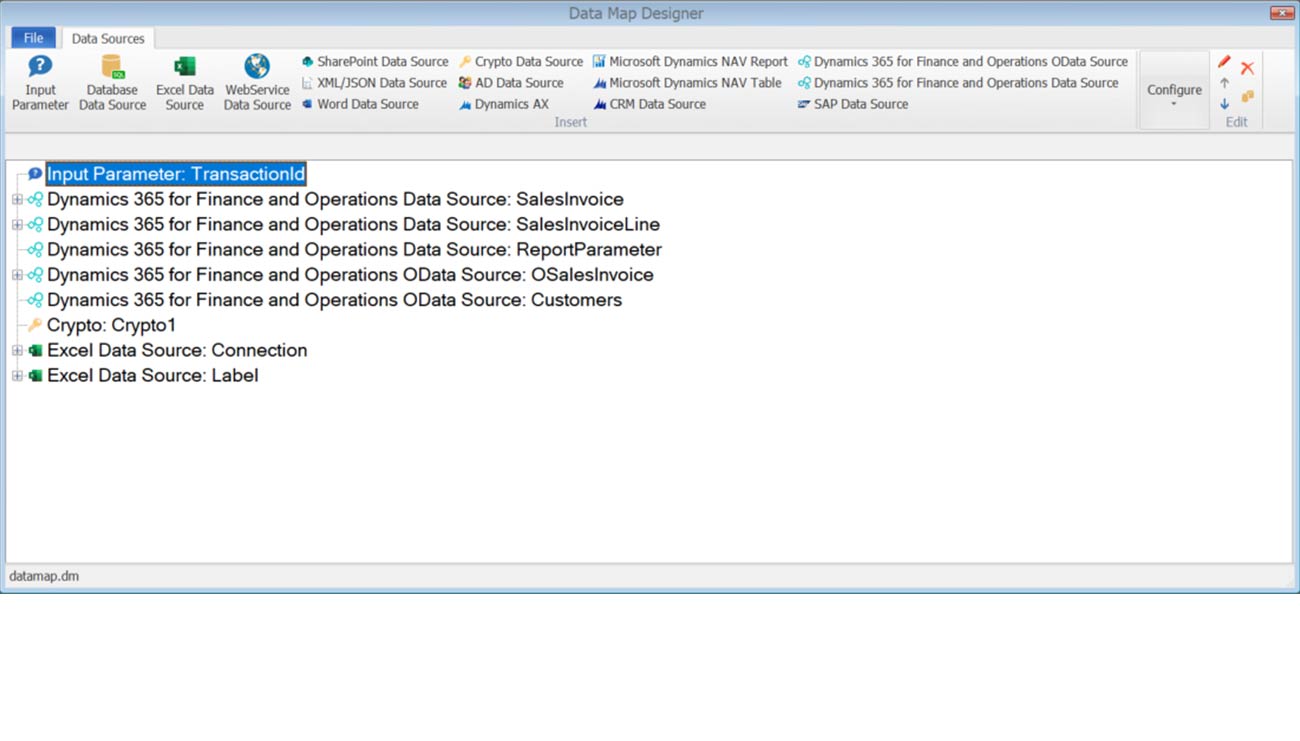This screenshot has height=741, width=1300.
Task: Insert a new Input Parameter
Action: coord(40,82)
